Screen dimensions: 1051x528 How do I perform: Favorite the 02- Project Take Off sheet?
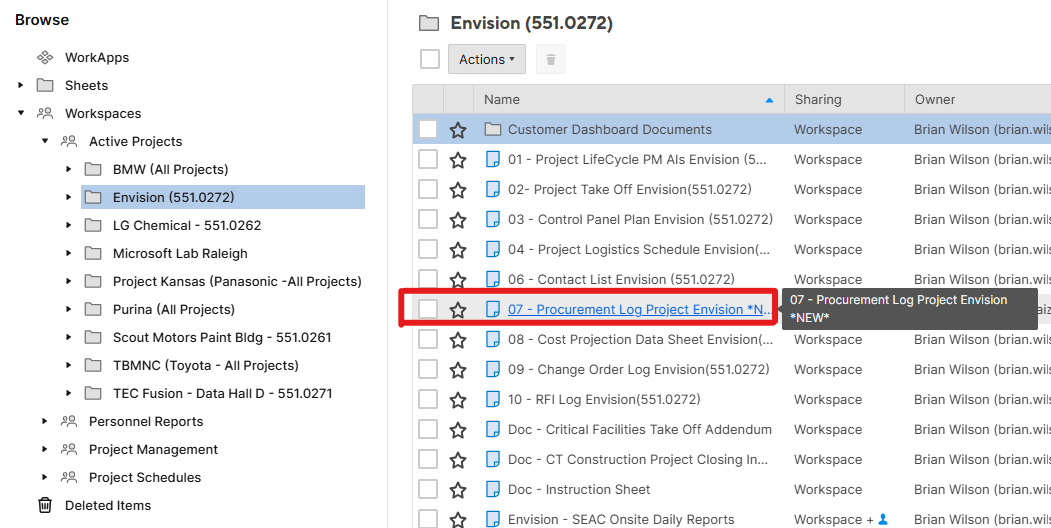[458, 190]
